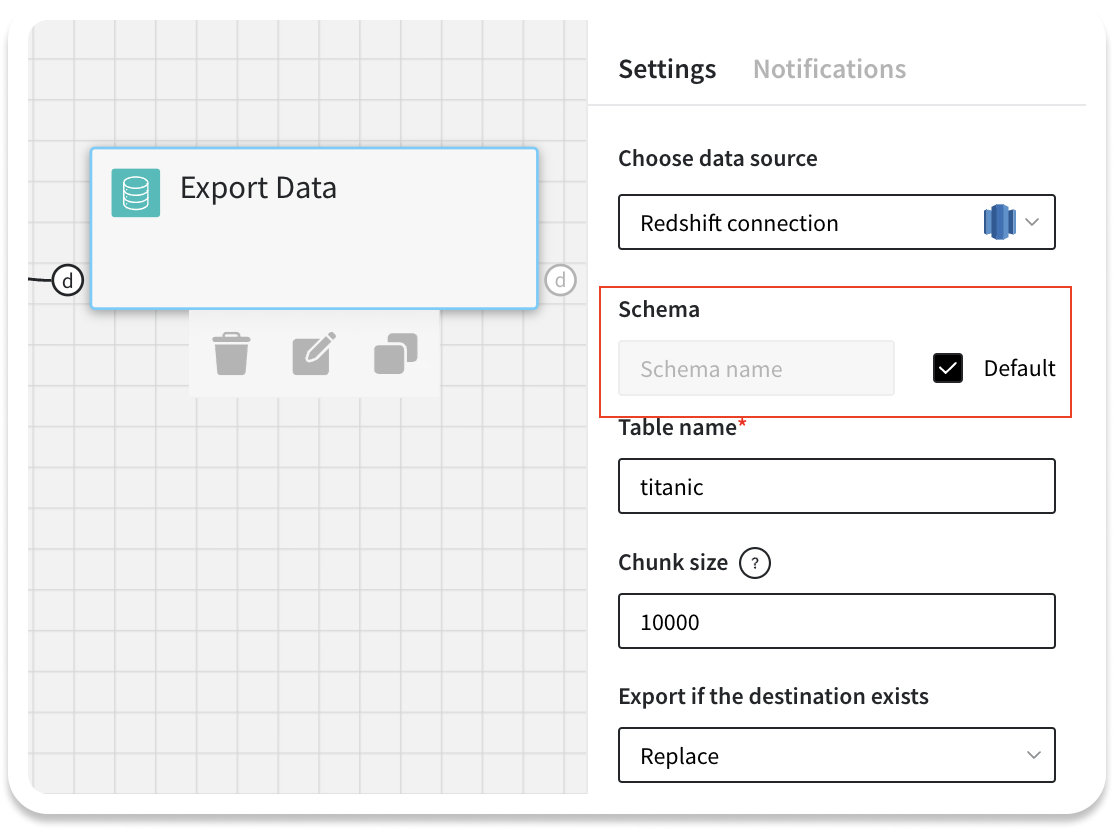
Task: Open the Redshift connection data source dropdown
Action: [836, 222]
